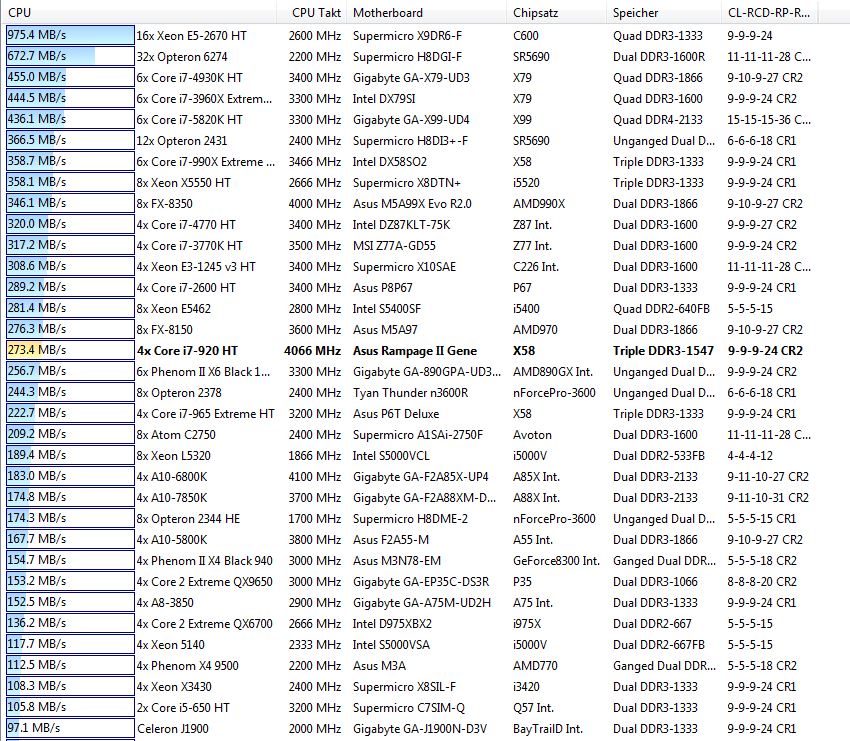Select the 4x Core i7-3770K HT entry
Image resolution: width=850 pixels, height=741 pixels.
[x=189, y=246]
